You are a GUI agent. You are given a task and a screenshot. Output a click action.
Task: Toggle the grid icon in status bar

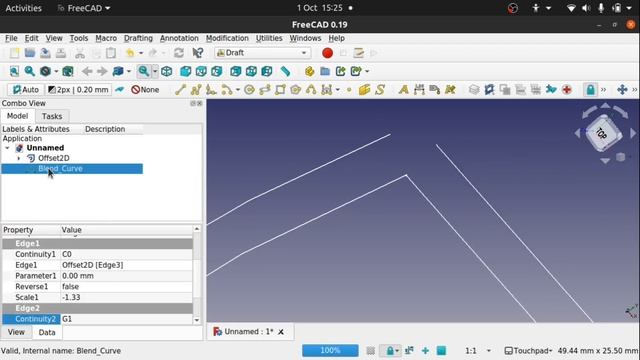(x=371, y=351)
